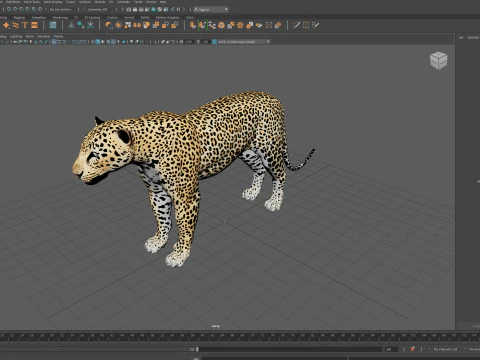
Task: Click the orange sphere shelf icon after Bridge group
Action: (221, 25)
